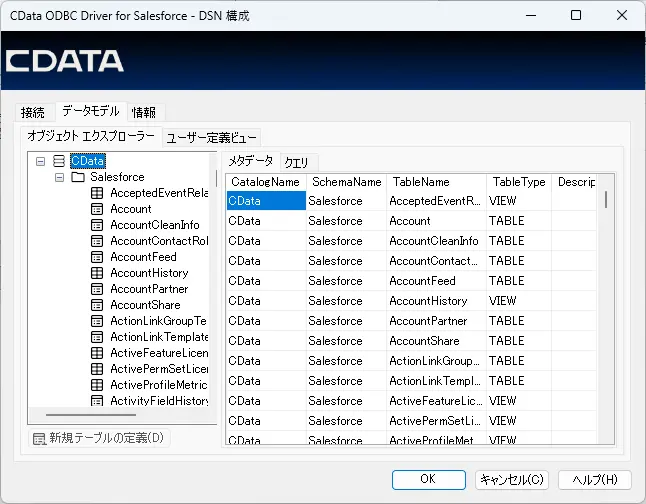Select the オブジェクト エクスプローラー tab

(91, 136)
